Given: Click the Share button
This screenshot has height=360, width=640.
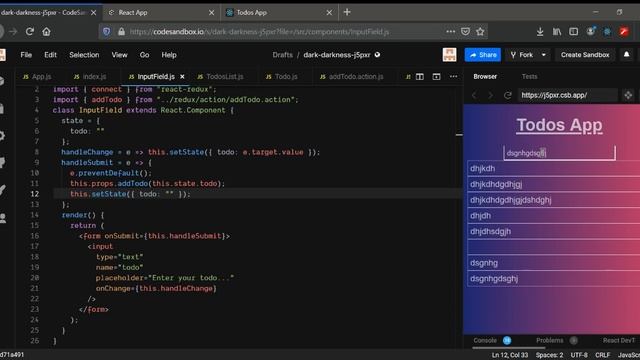Looking at the screenshot, I should click(x=482, y=55).
